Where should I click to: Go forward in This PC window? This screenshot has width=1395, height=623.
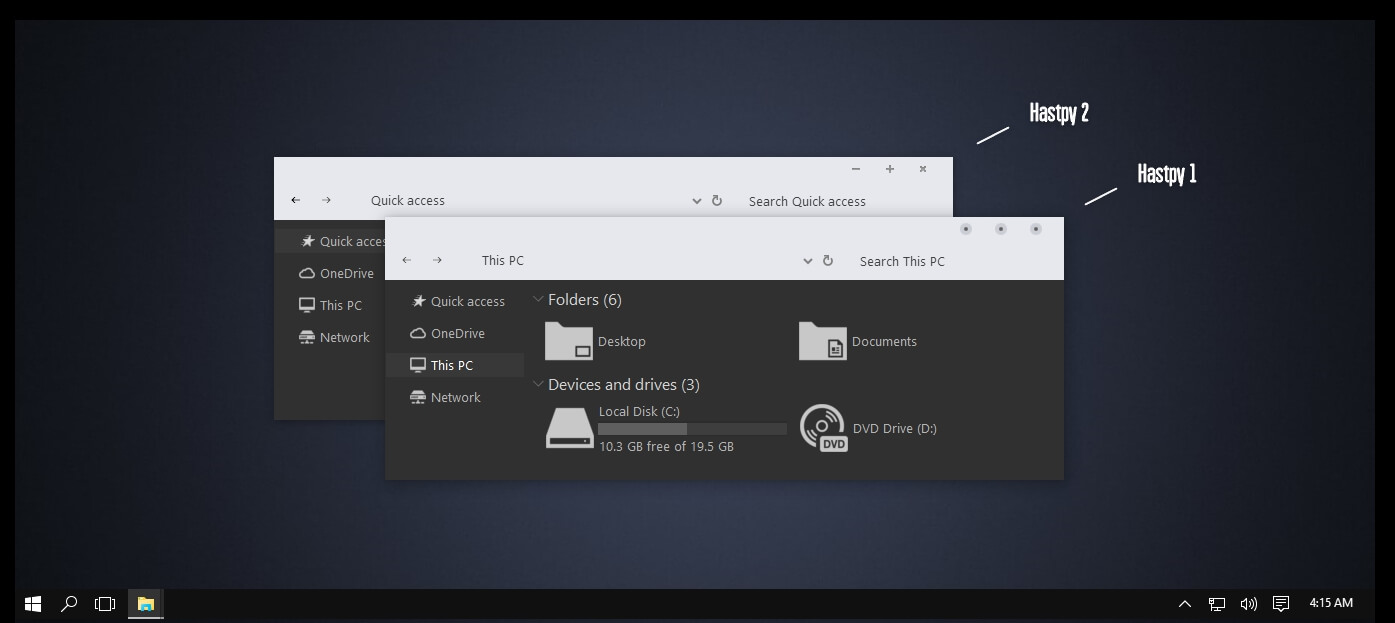pyautogui.click(x=437, y=260)
